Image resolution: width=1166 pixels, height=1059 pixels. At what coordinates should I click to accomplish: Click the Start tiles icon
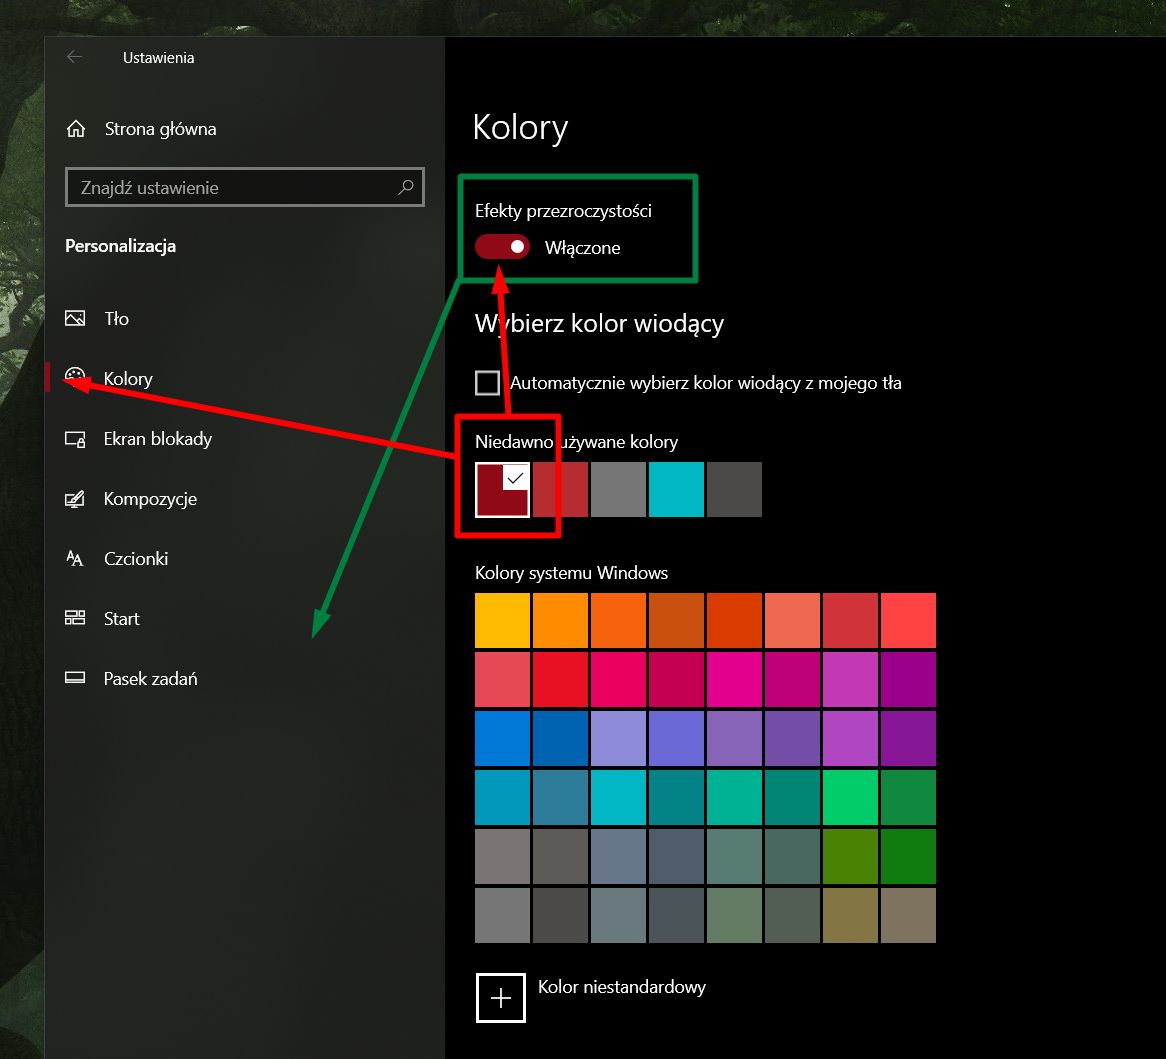coord(75,619)
